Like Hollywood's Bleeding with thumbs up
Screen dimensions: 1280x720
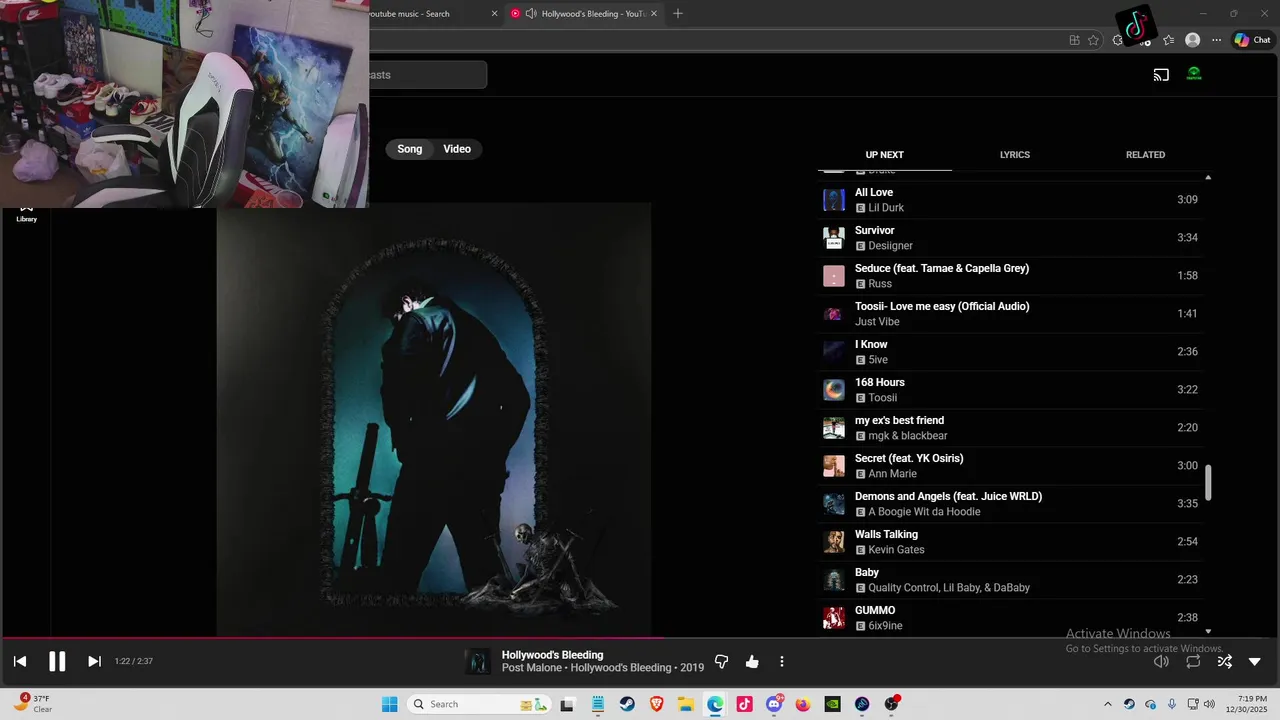pyautogui.click(x=752, y=662)
